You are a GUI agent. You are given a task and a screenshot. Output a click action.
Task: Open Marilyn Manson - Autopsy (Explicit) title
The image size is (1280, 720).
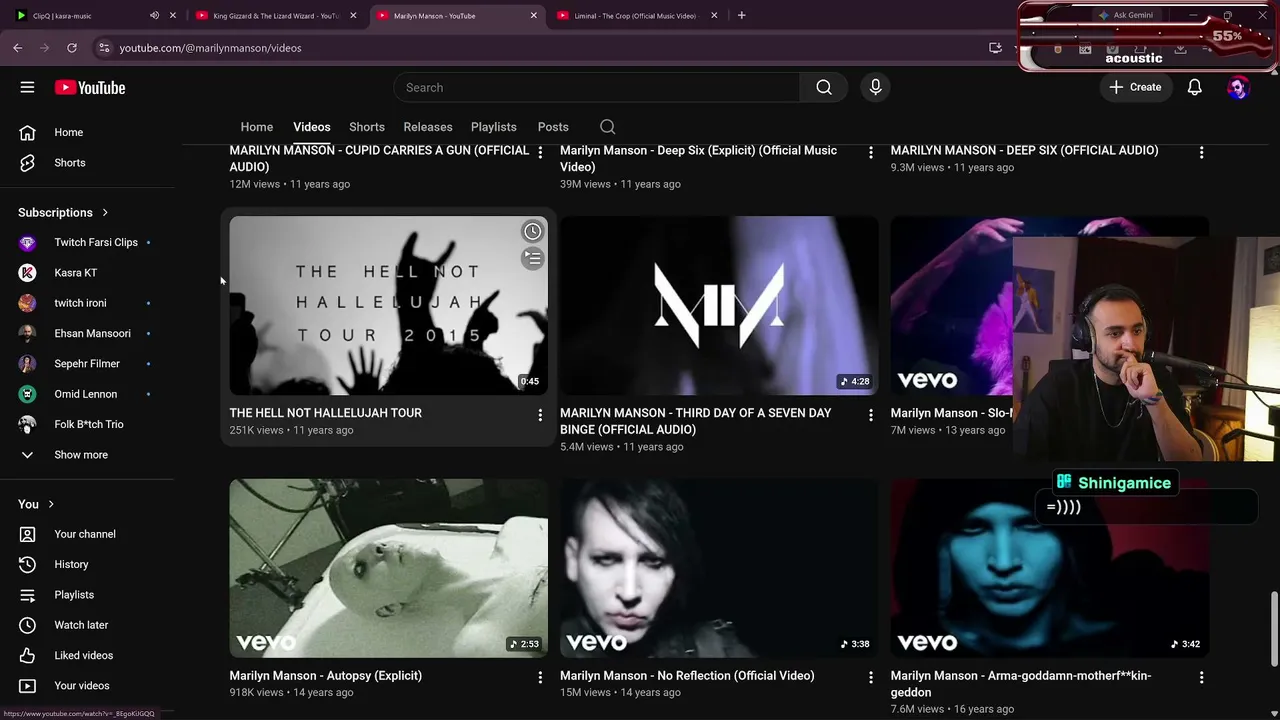[x=326, y=676]
